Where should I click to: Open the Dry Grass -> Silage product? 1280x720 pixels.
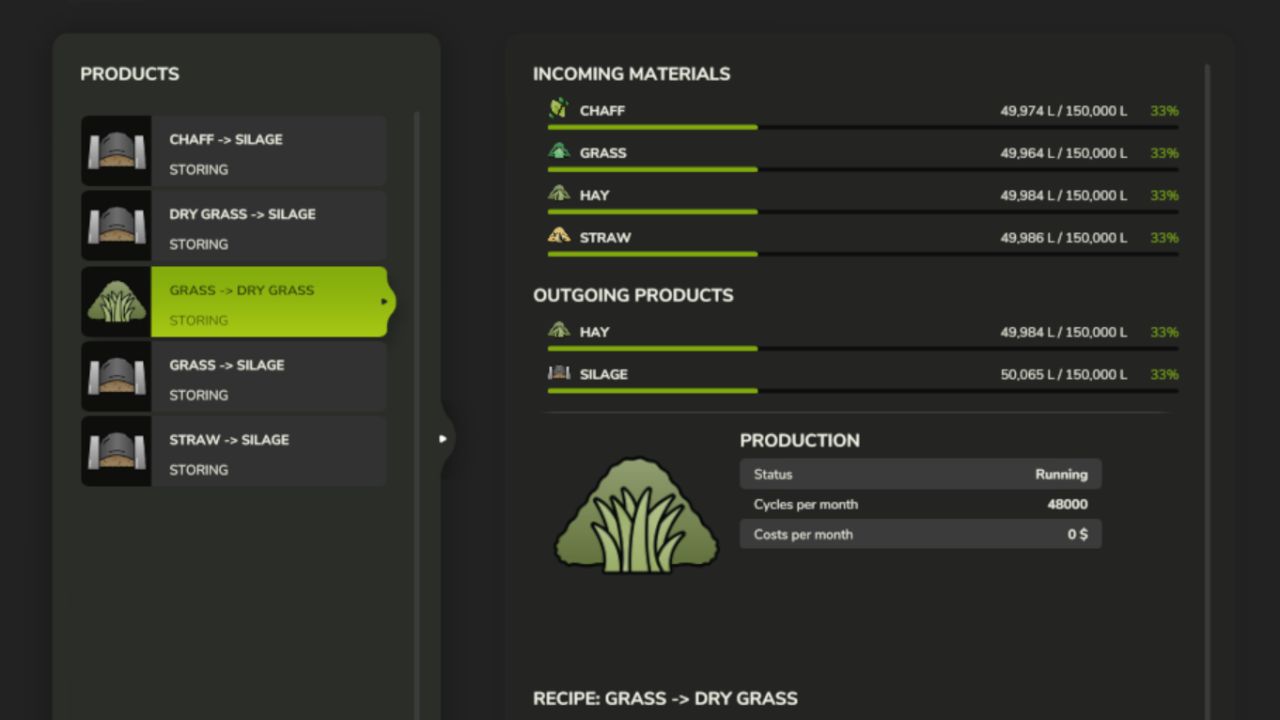[x=268, y=226]
